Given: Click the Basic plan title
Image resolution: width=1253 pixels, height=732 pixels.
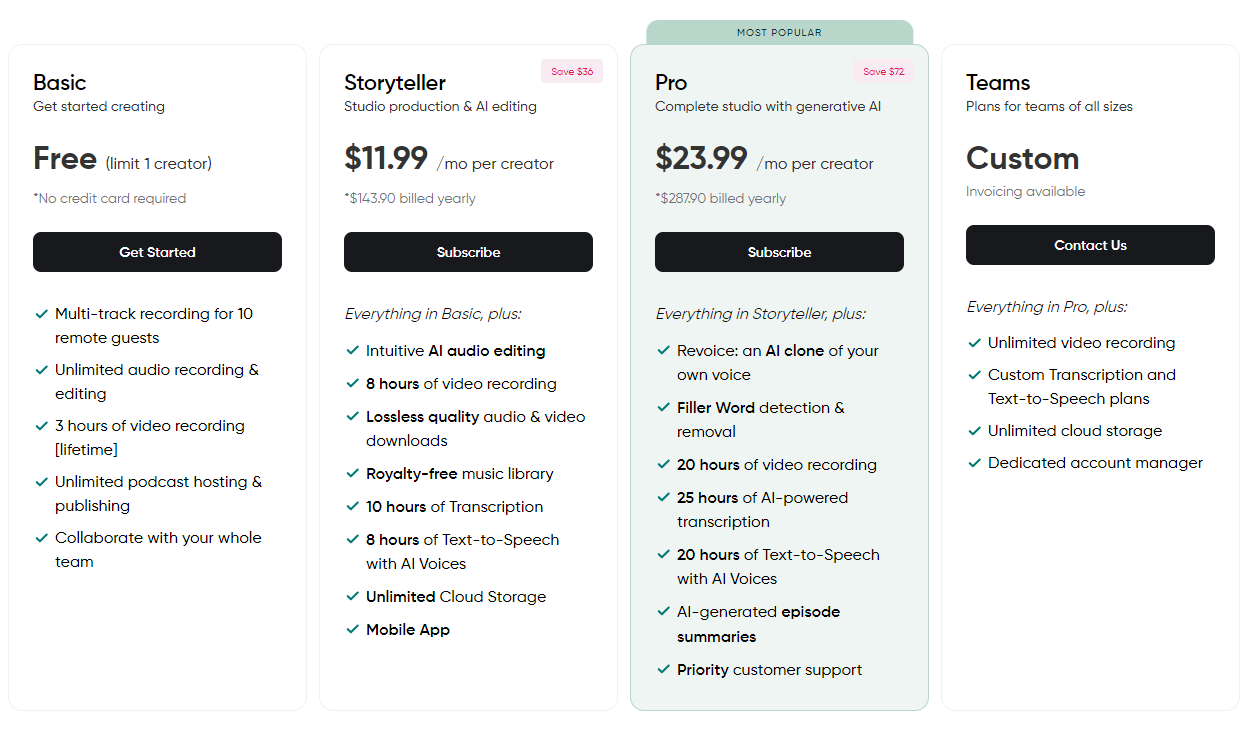Looking at the screenshot, I should coord(60,82).
